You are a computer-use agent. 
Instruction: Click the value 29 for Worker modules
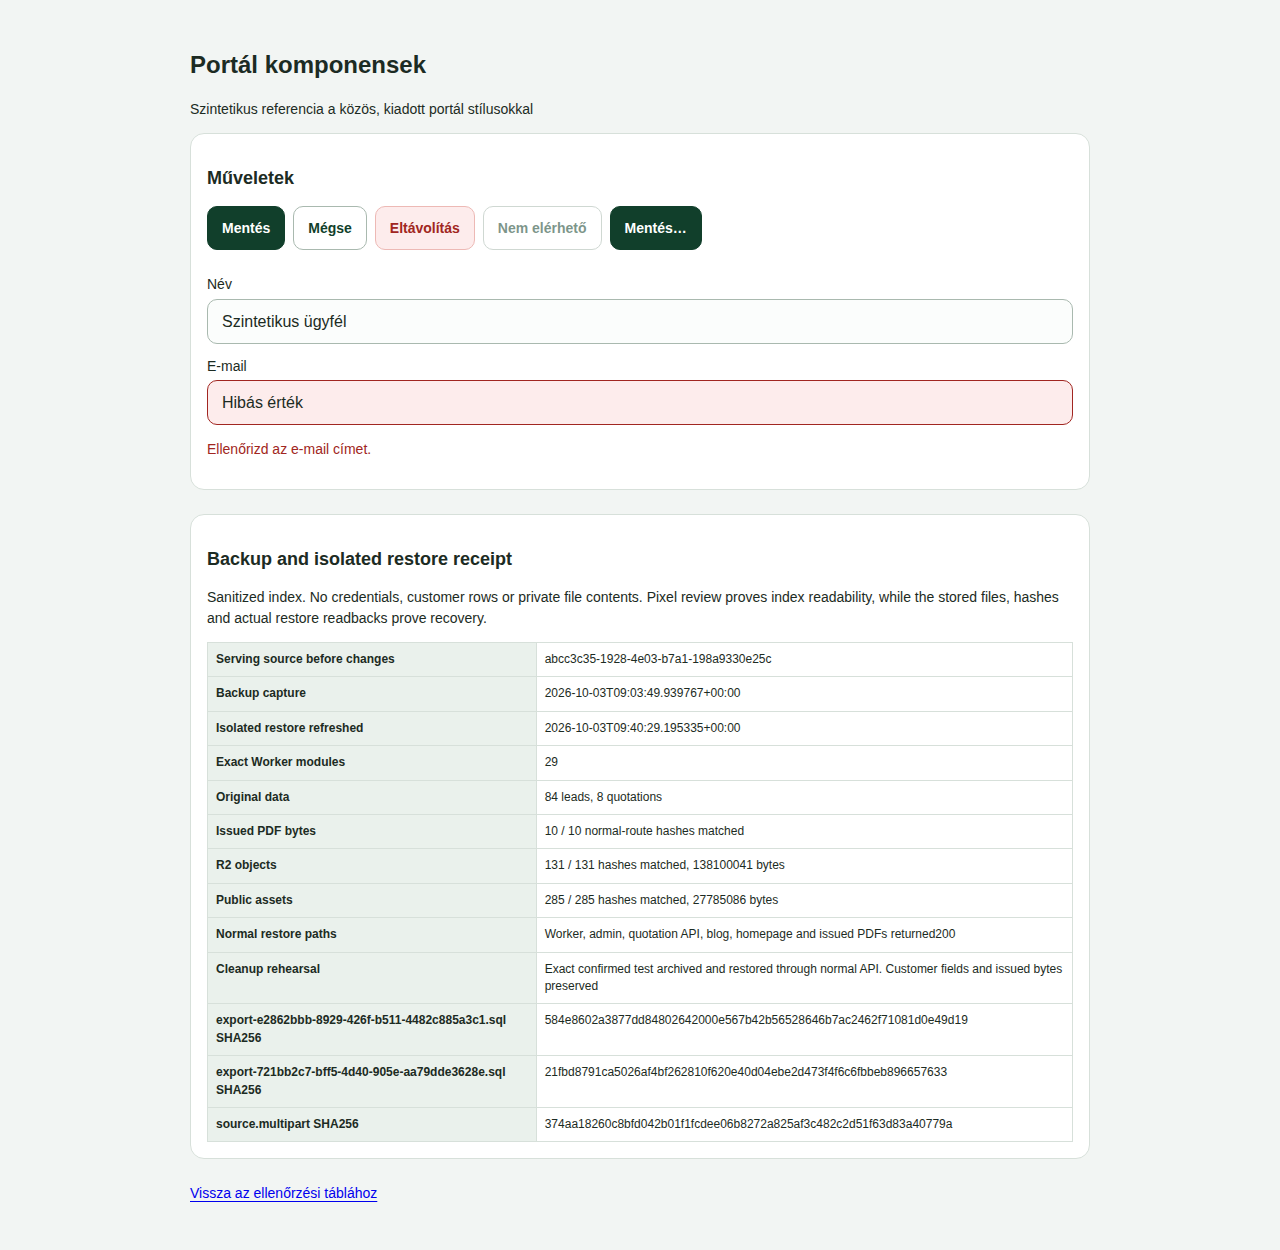[552, 762]
